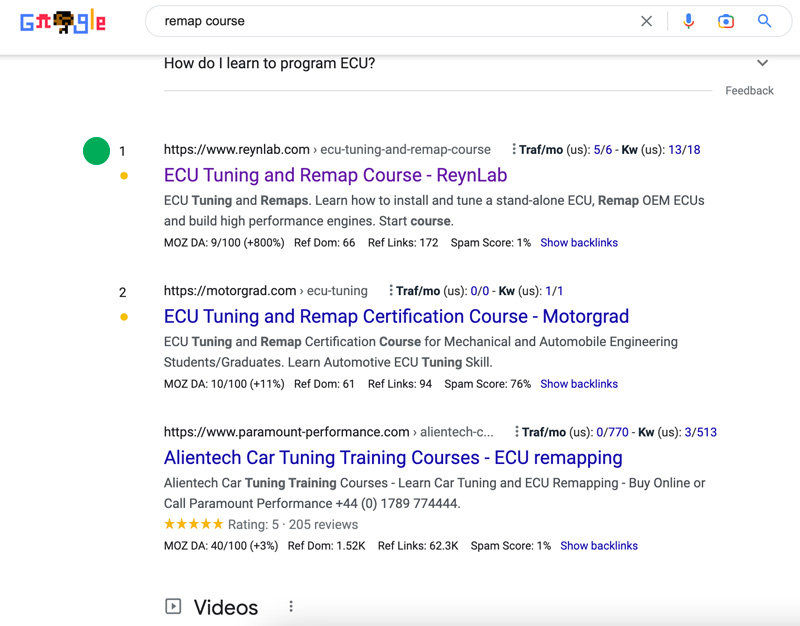
Task: Show backlinks for the Motorgrad result
Action: pos(579,384)
